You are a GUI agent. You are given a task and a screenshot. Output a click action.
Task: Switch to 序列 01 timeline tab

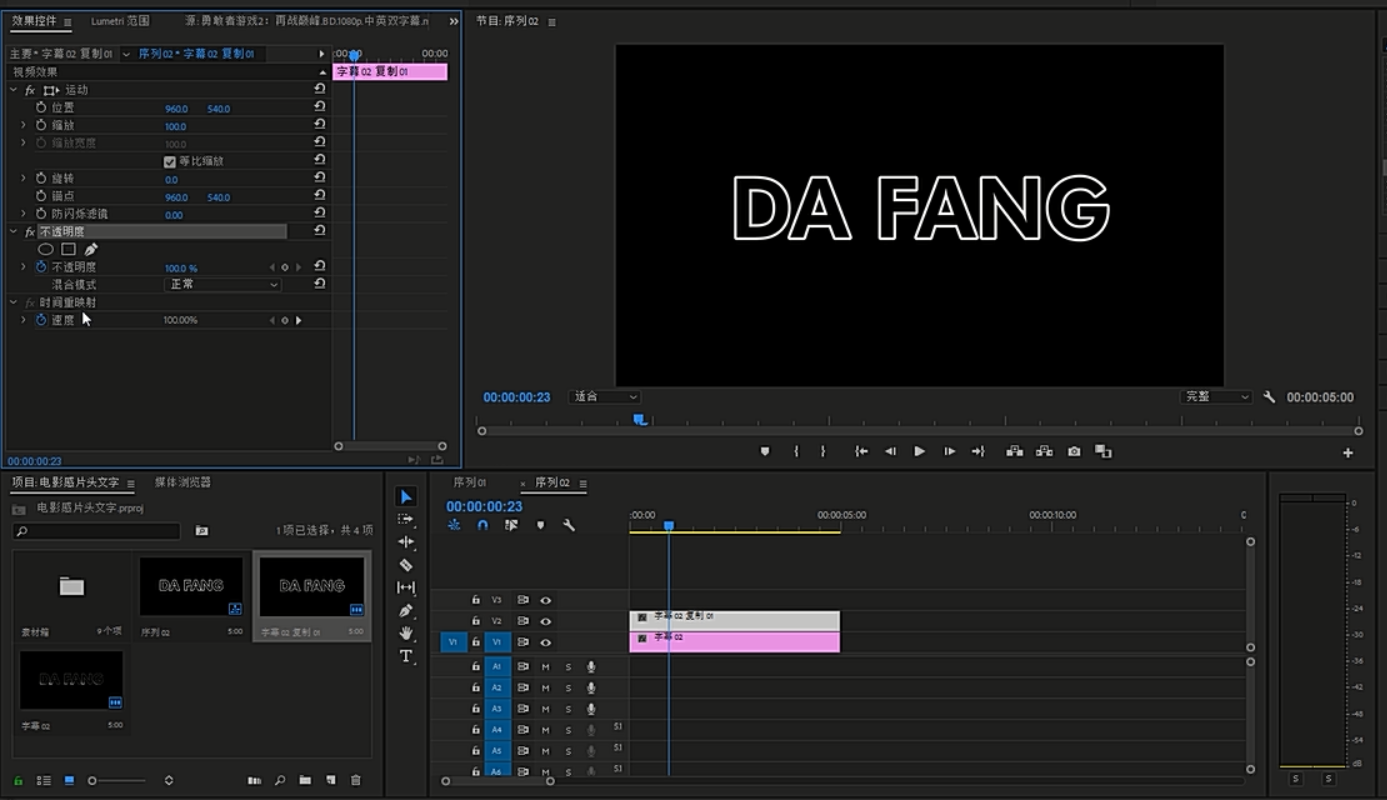tap(470, 482)
